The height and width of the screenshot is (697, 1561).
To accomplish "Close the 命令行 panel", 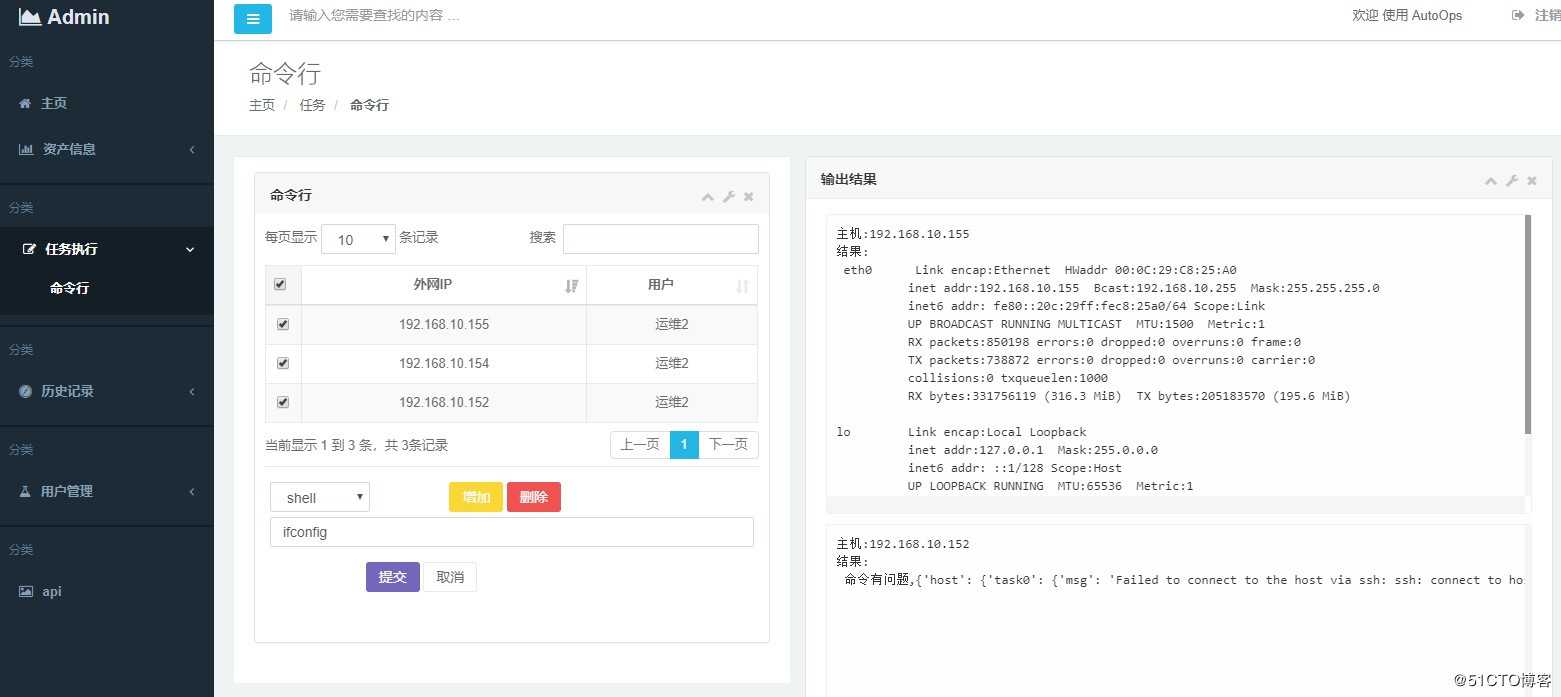I will [749, 197].
